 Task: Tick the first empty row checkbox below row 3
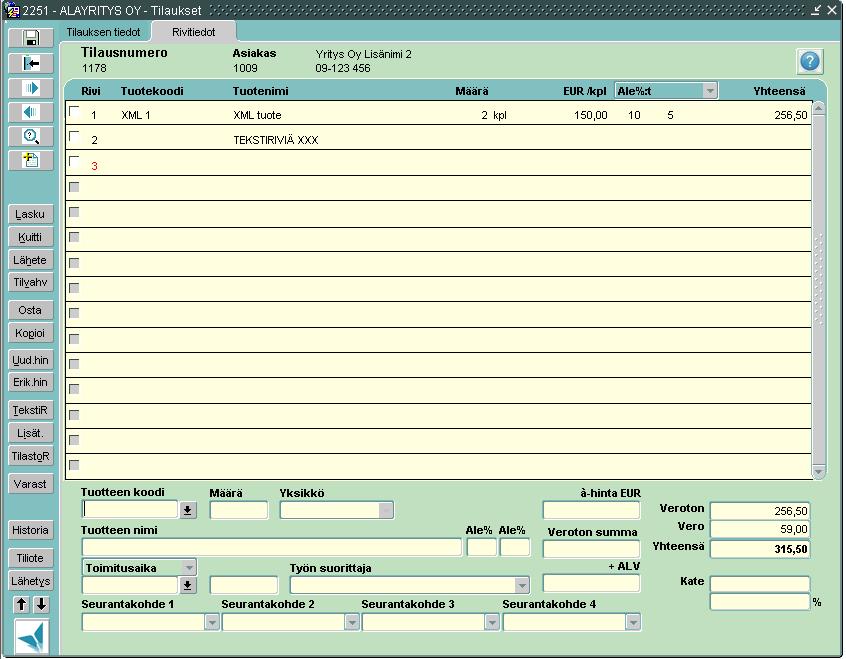(74, 187)
